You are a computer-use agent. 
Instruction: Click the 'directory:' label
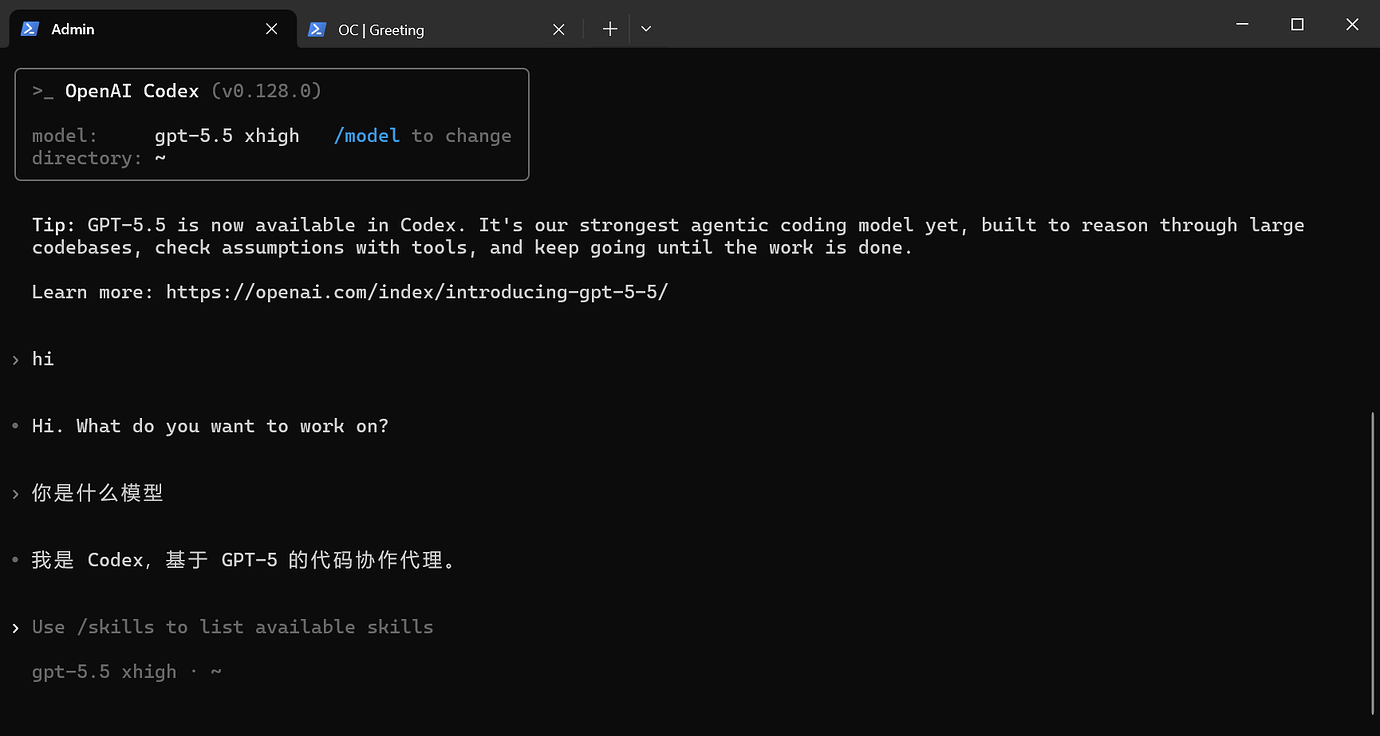pyautogui.click(x=87, y=158)
